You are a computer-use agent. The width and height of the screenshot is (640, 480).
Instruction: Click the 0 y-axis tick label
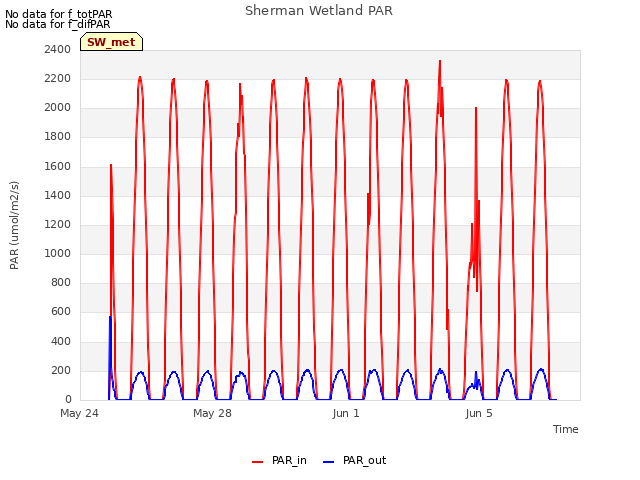click(68, 399)
